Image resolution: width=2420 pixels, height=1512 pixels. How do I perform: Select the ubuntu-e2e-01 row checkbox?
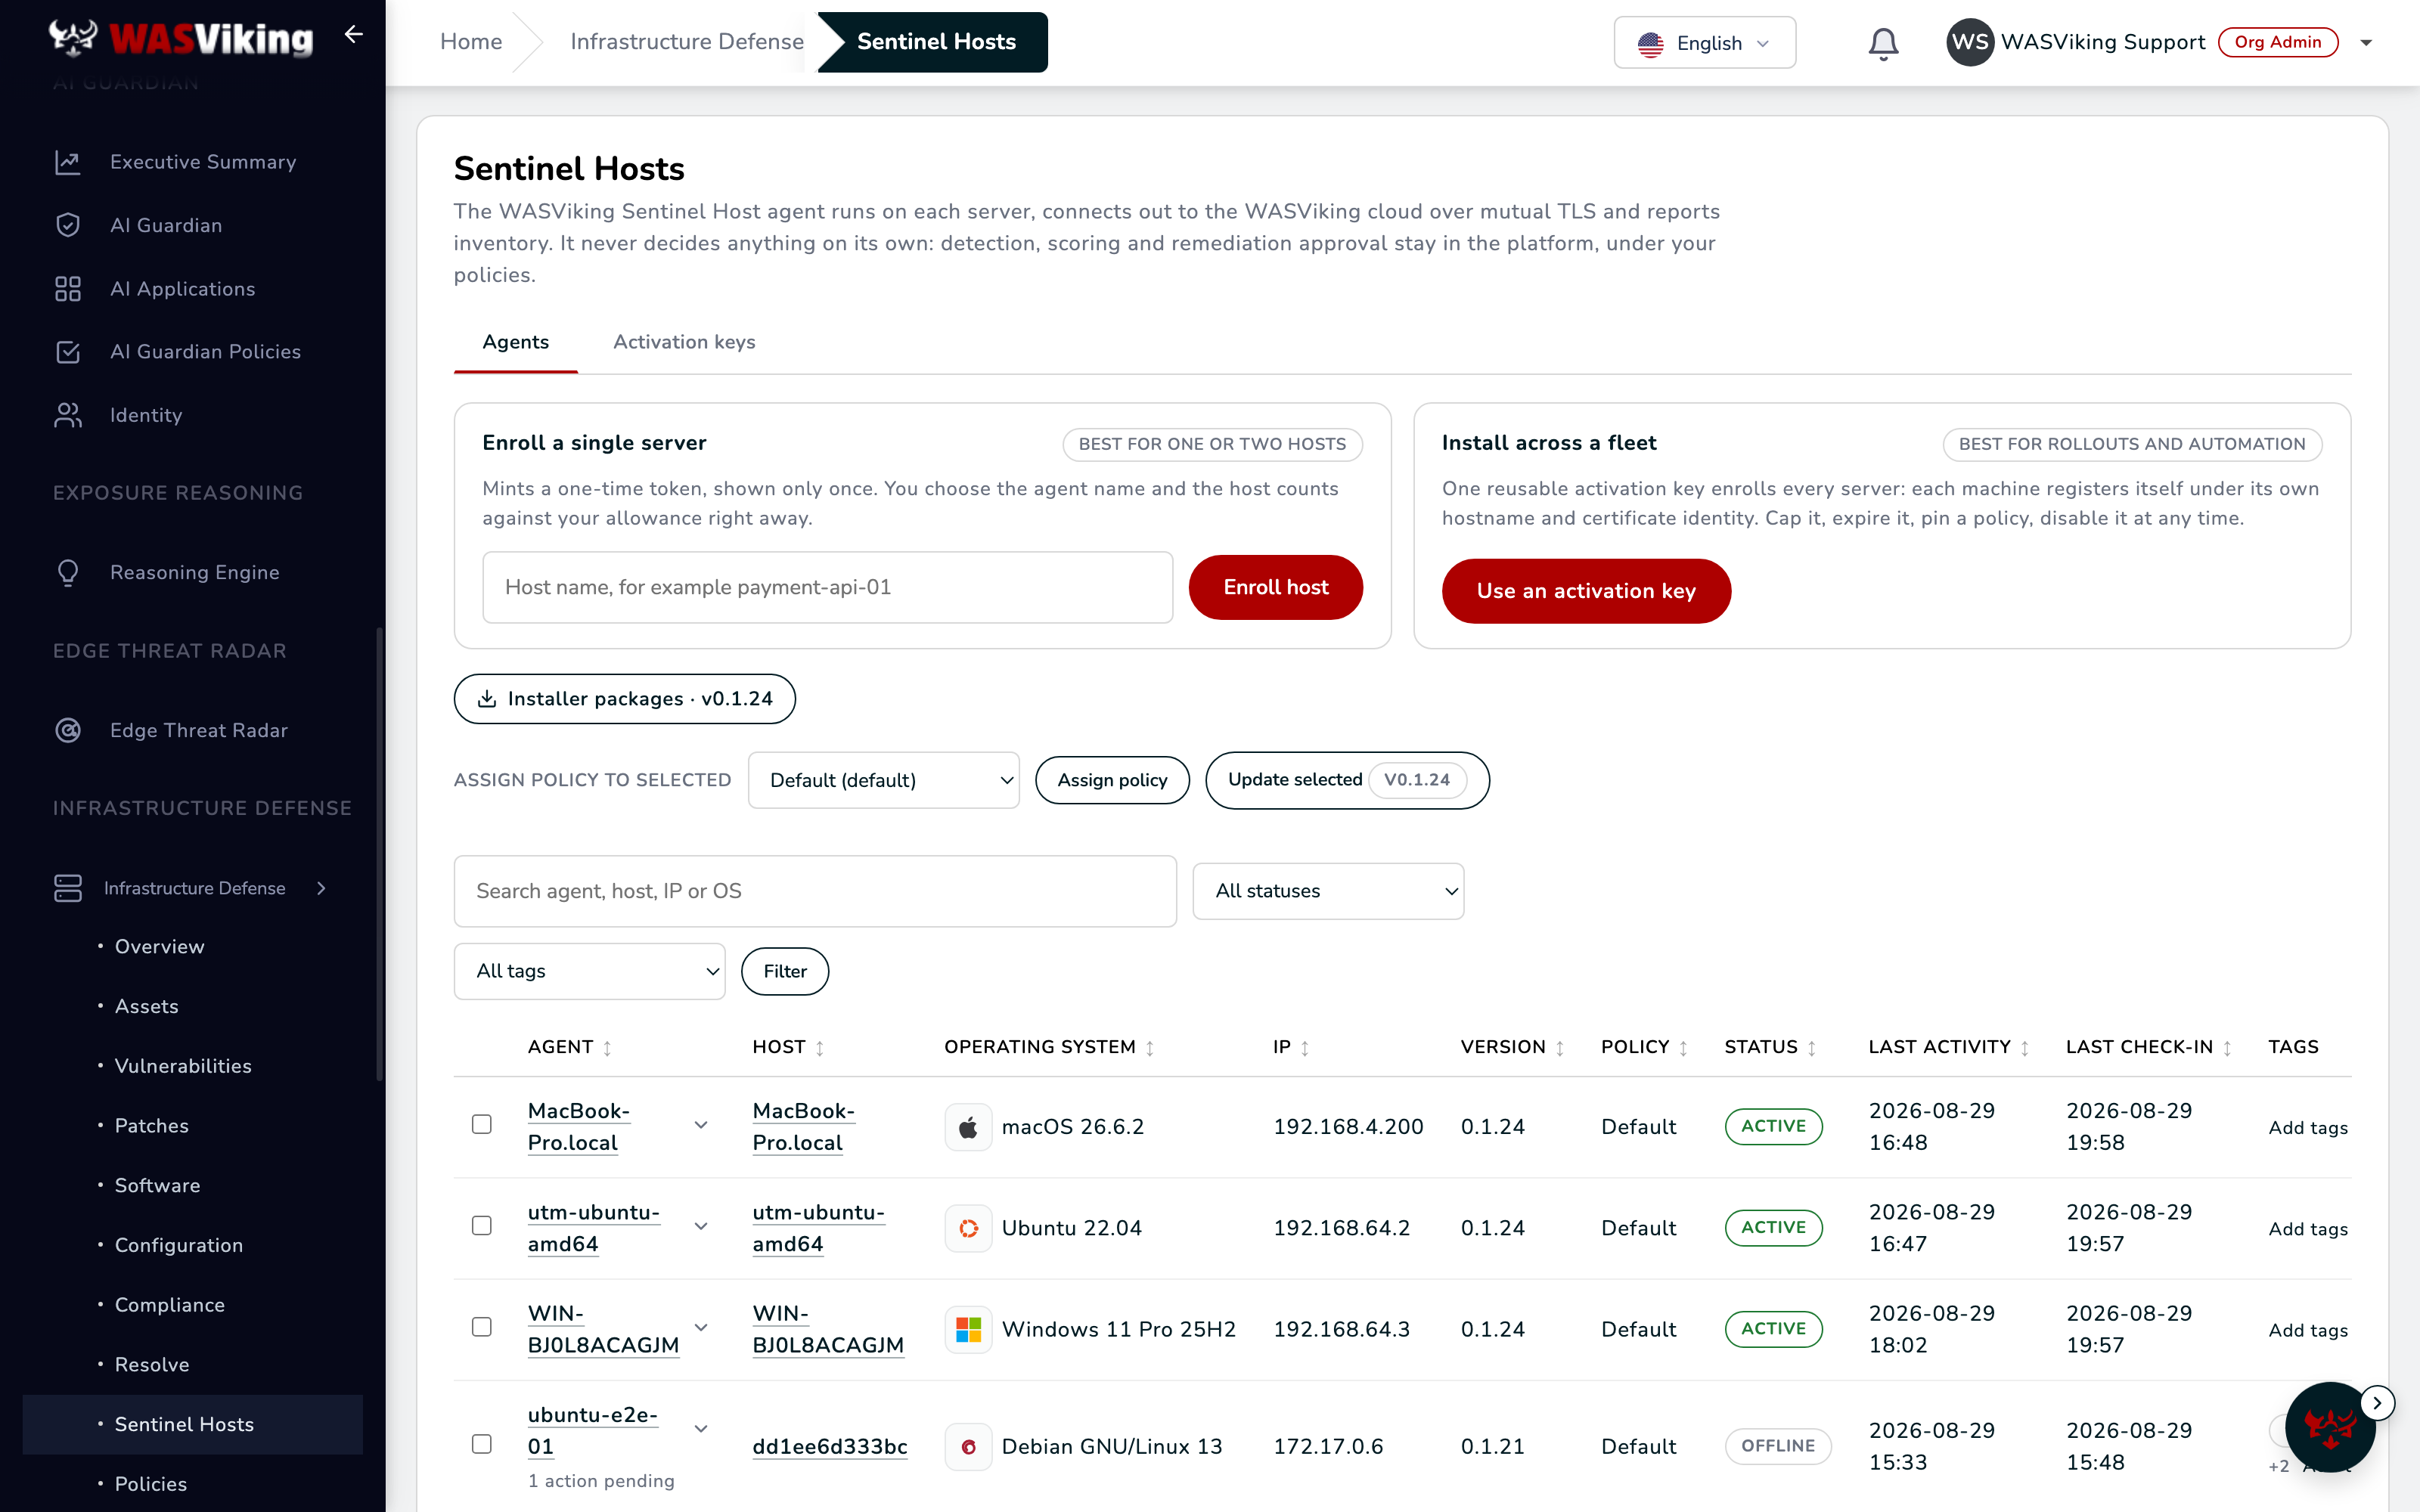pos(482,1443)
